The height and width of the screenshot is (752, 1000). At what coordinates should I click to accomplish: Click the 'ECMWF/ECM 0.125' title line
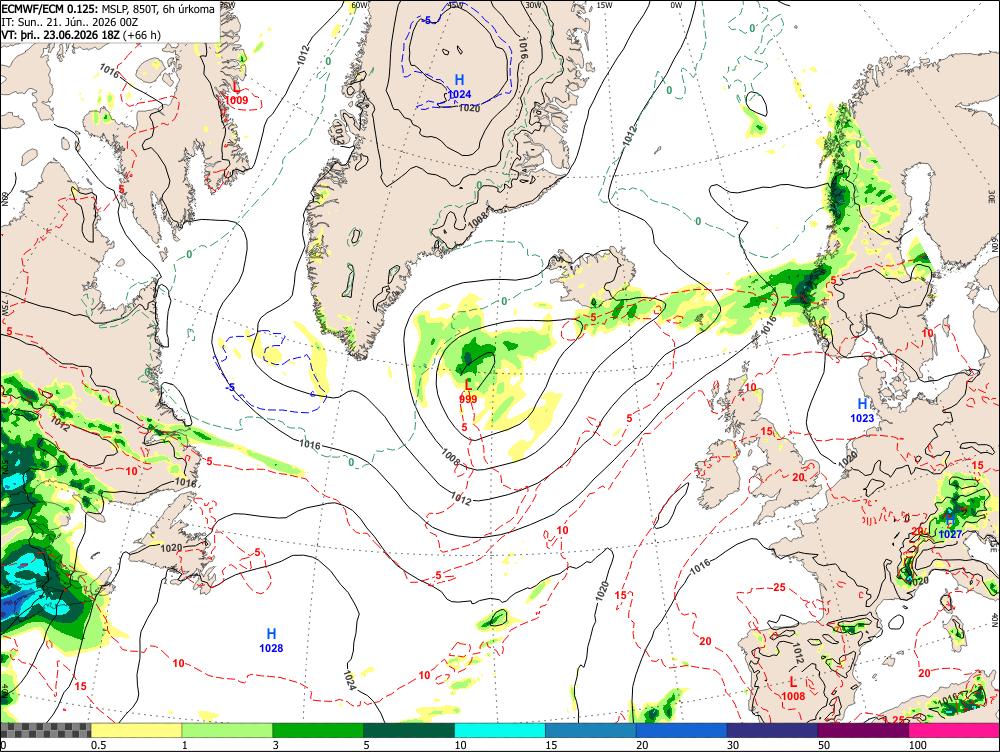[x=108, y=9]
